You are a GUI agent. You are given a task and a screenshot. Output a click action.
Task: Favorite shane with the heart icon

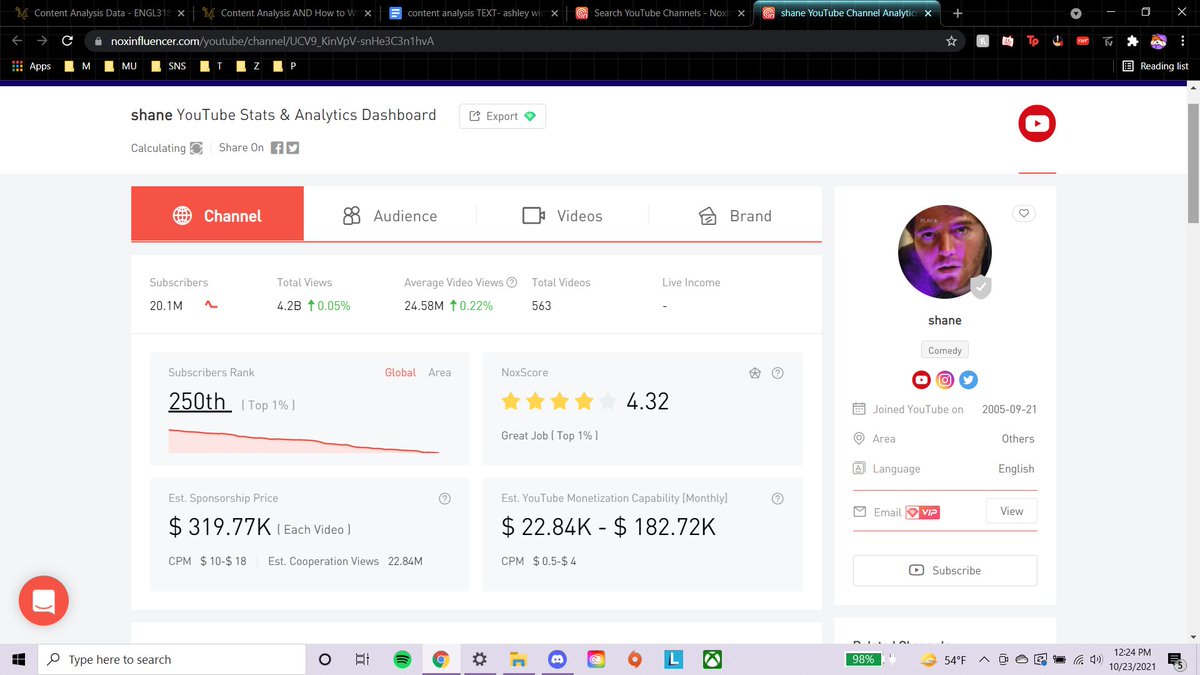tap(1024, 213)
